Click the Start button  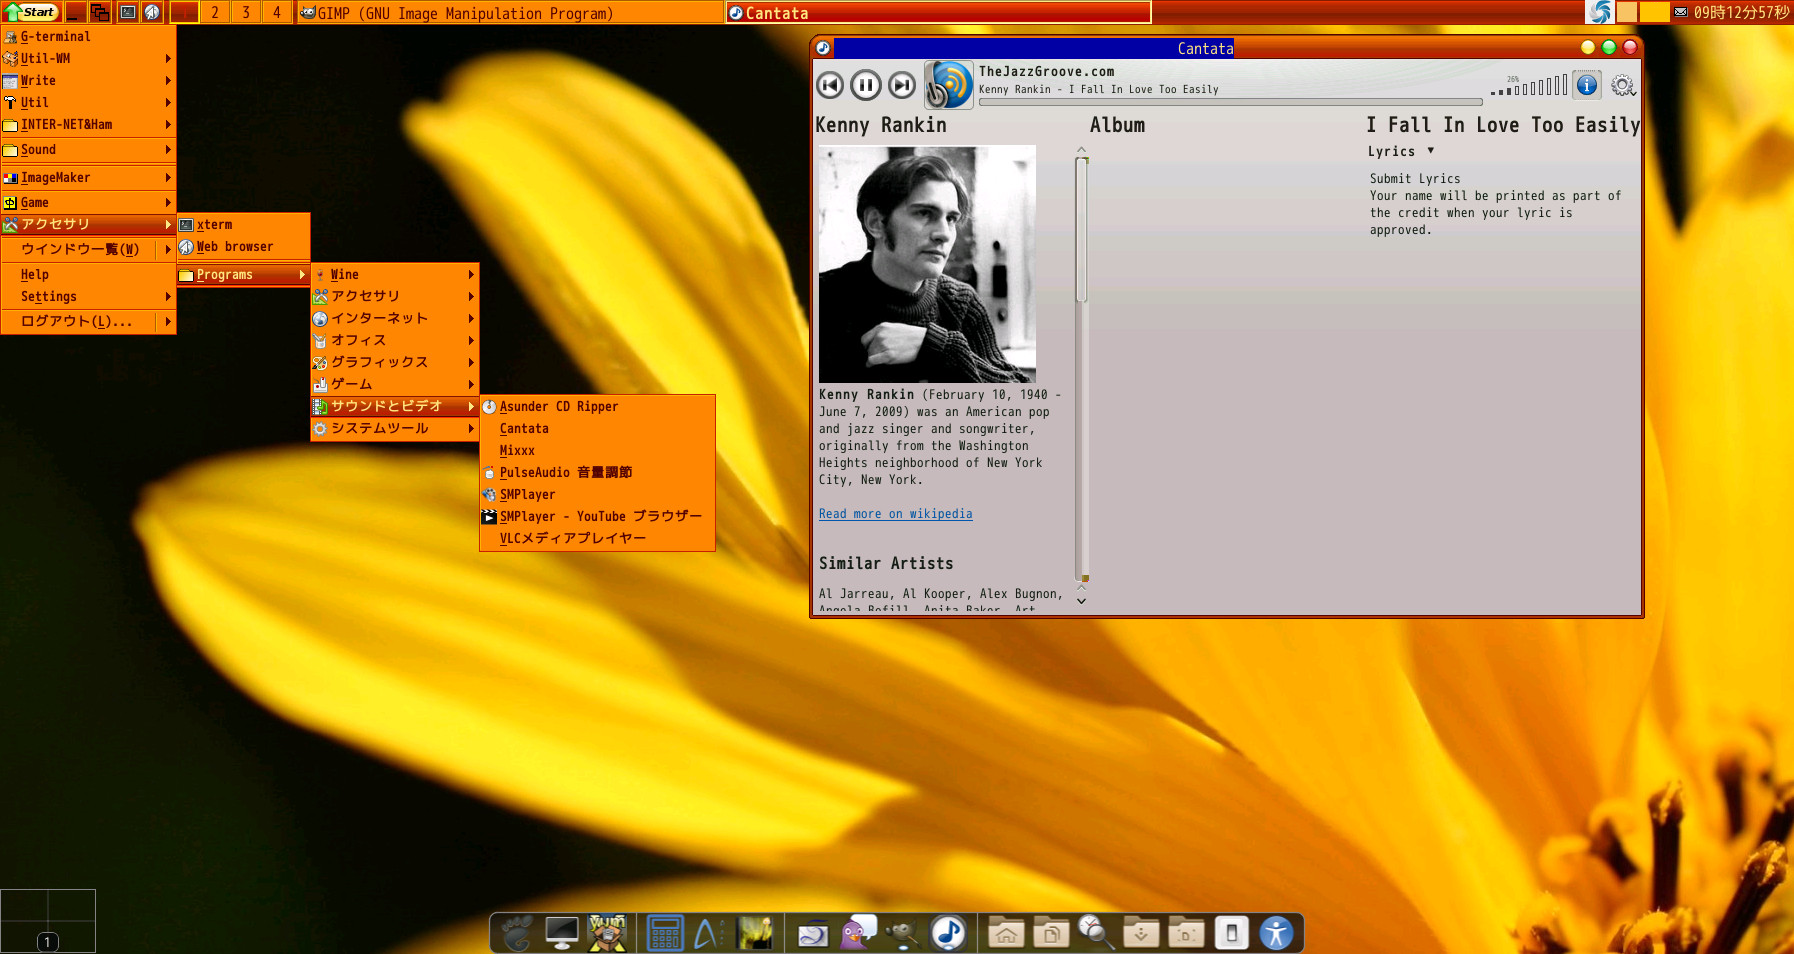pyautogui.click(x=32, y=12)
